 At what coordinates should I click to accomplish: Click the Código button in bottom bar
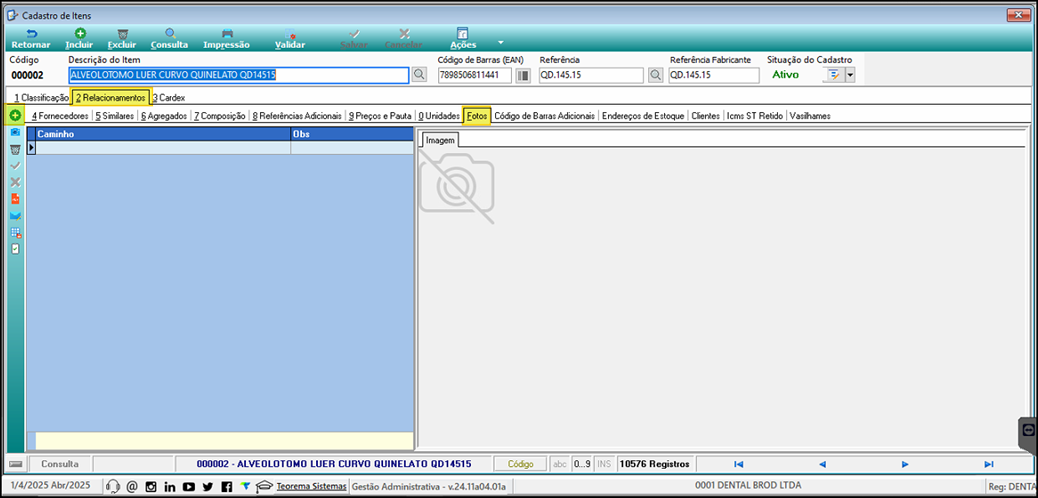[522, 464]
